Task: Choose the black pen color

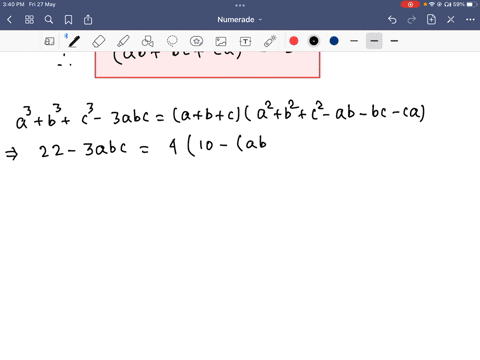Action: click(314, 41)
